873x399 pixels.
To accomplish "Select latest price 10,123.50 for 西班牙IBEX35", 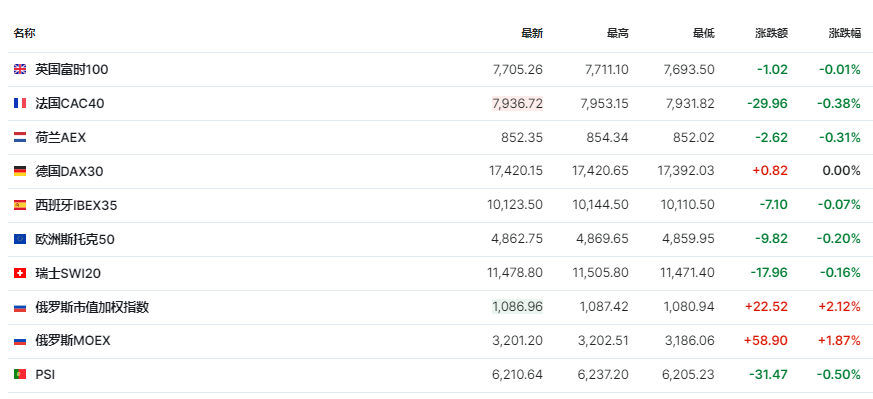I will [x=515, y=205].
